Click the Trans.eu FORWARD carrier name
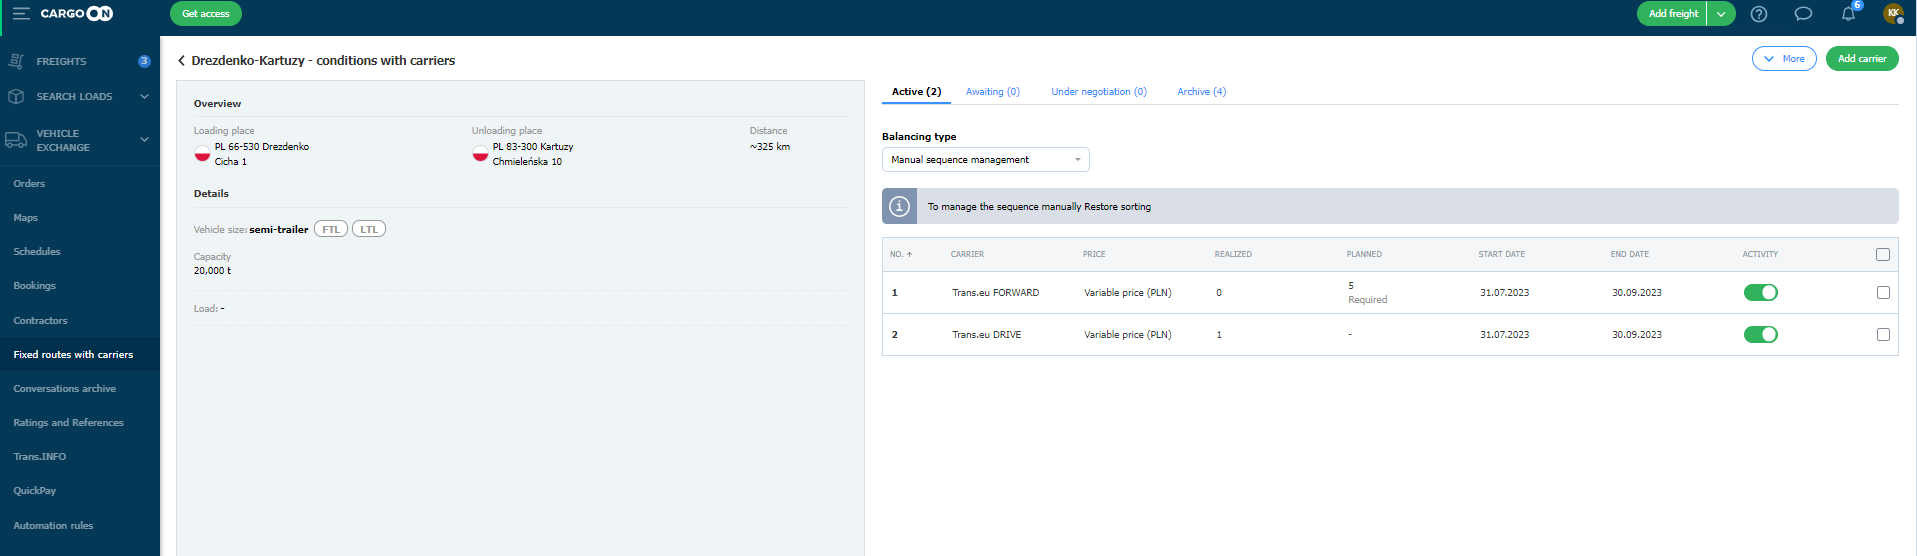This screenshot has height=556, width=1917. (x=995, y=293)
